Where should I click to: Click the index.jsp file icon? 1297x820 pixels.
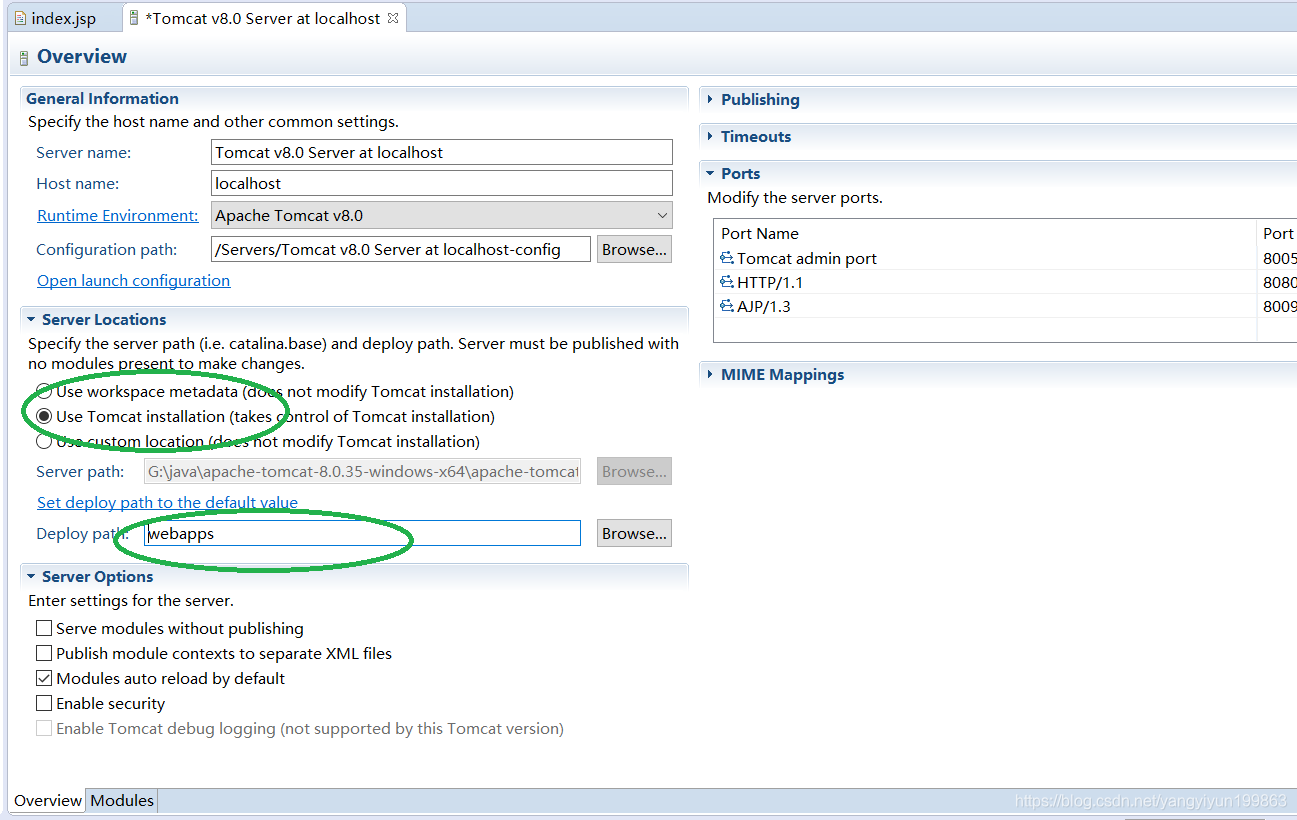tap(20, 19)
